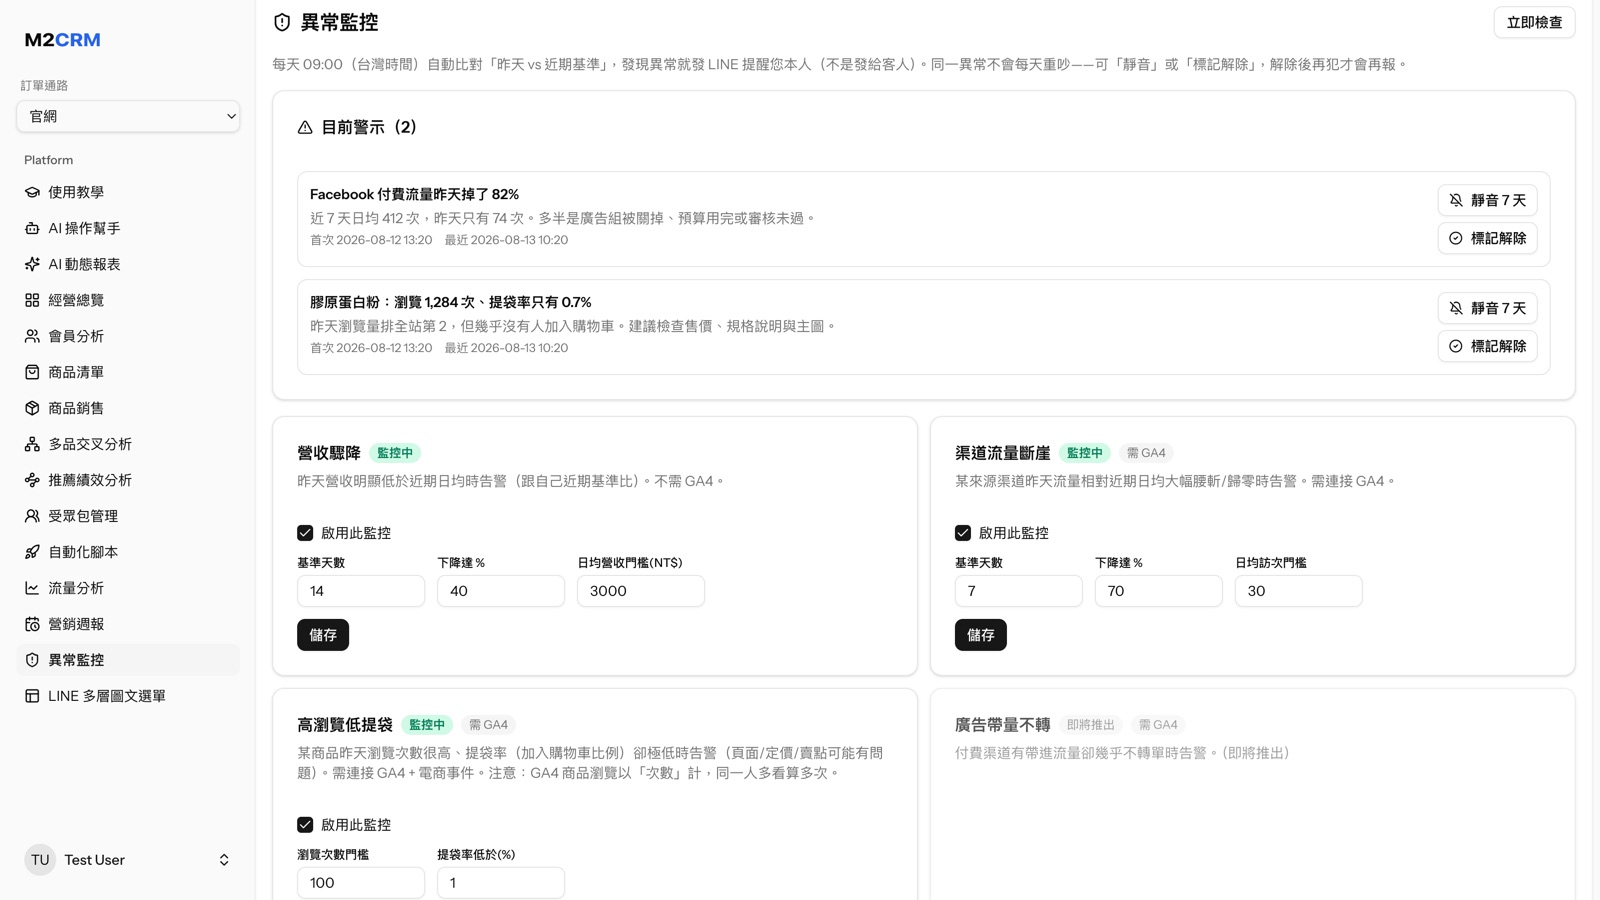Navigate to 營銷週報 menu entry
Screen dimensions: 1600x900
[128, 624]
